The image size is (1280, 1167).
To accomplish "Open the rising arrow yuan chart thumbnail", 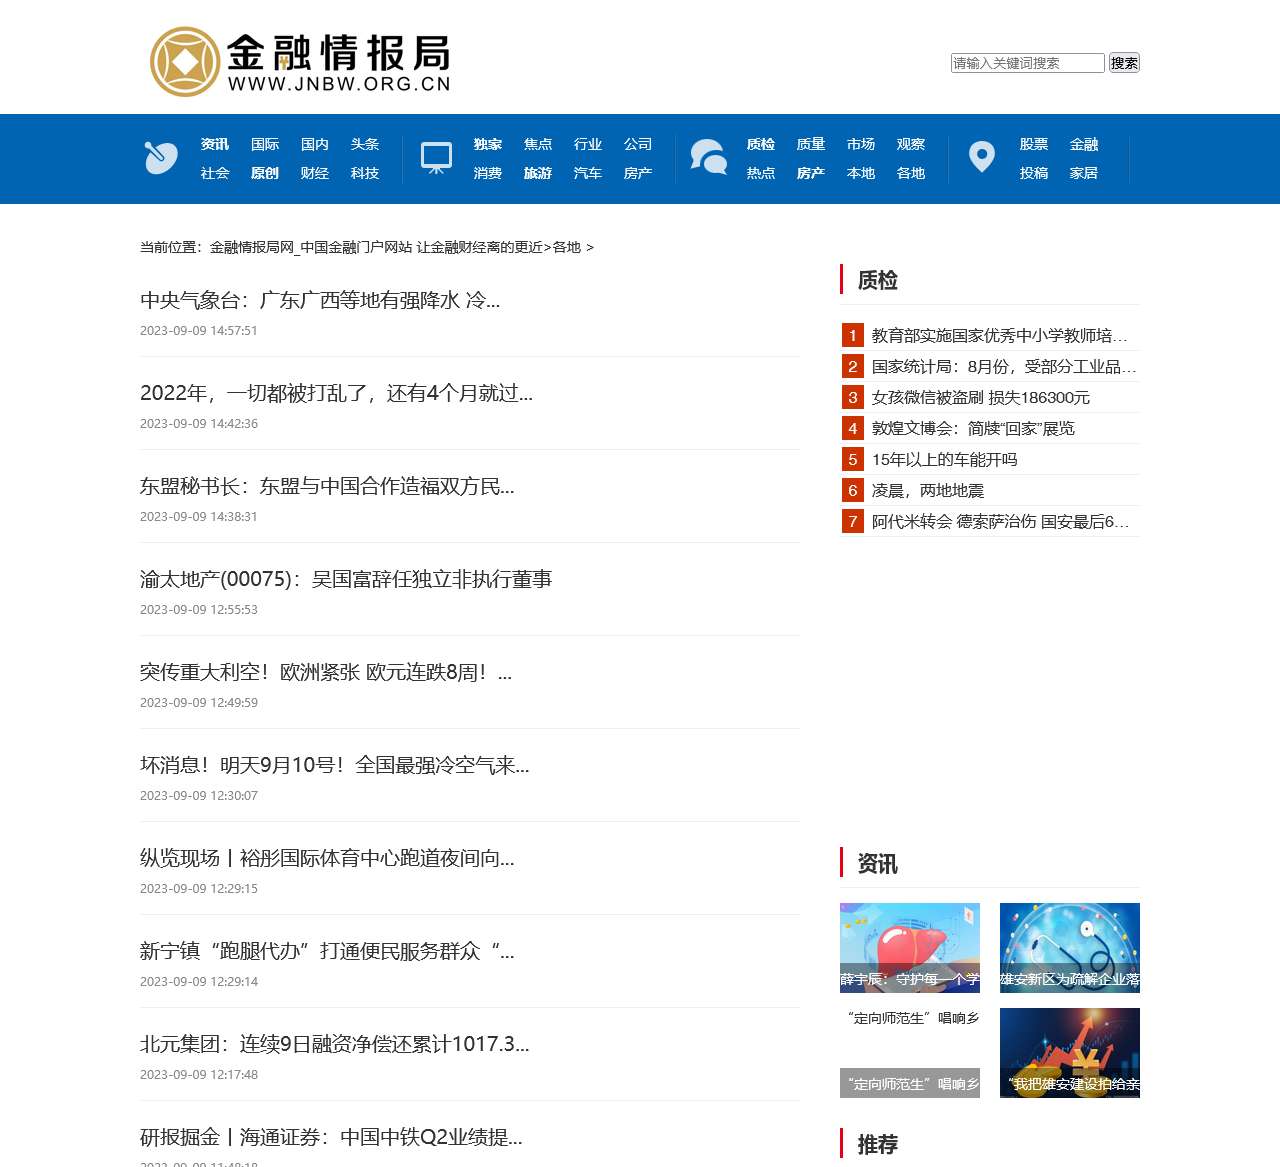I will [x=1069, y=1052].
